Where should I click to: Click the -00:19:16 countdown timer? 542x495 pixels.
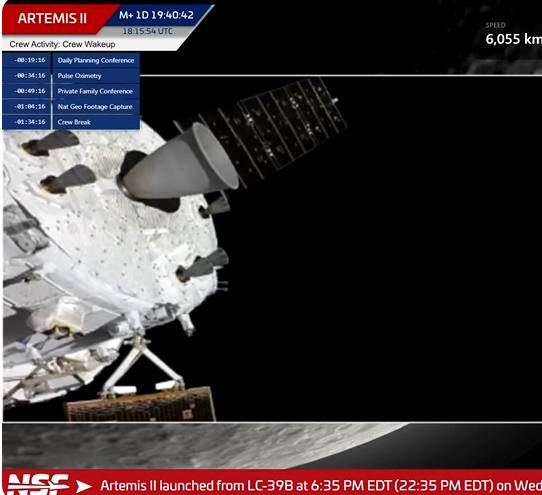click(x=30, y=60)
